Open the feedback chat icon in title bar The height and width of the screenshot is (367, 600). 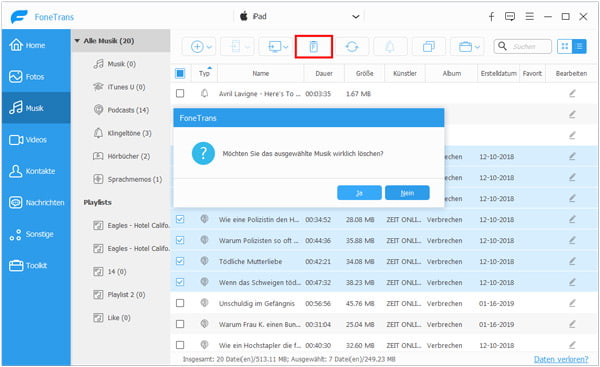point(510,16)
